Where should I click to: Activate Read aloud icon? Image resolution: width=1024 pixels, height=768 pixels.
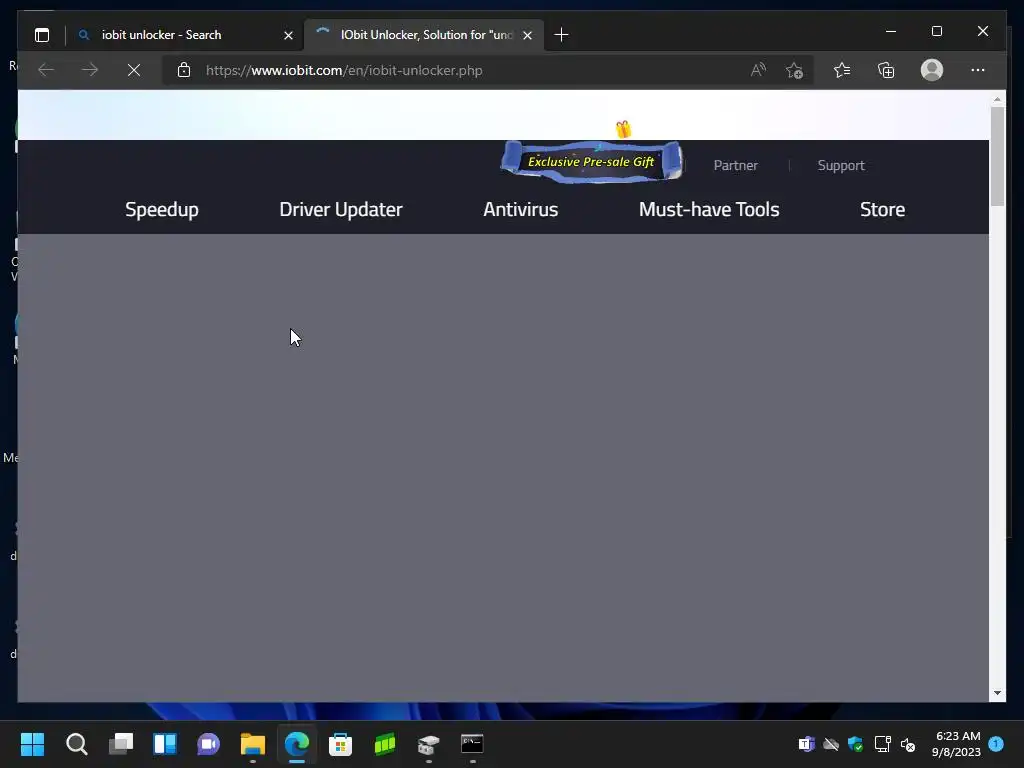(758, 70)
